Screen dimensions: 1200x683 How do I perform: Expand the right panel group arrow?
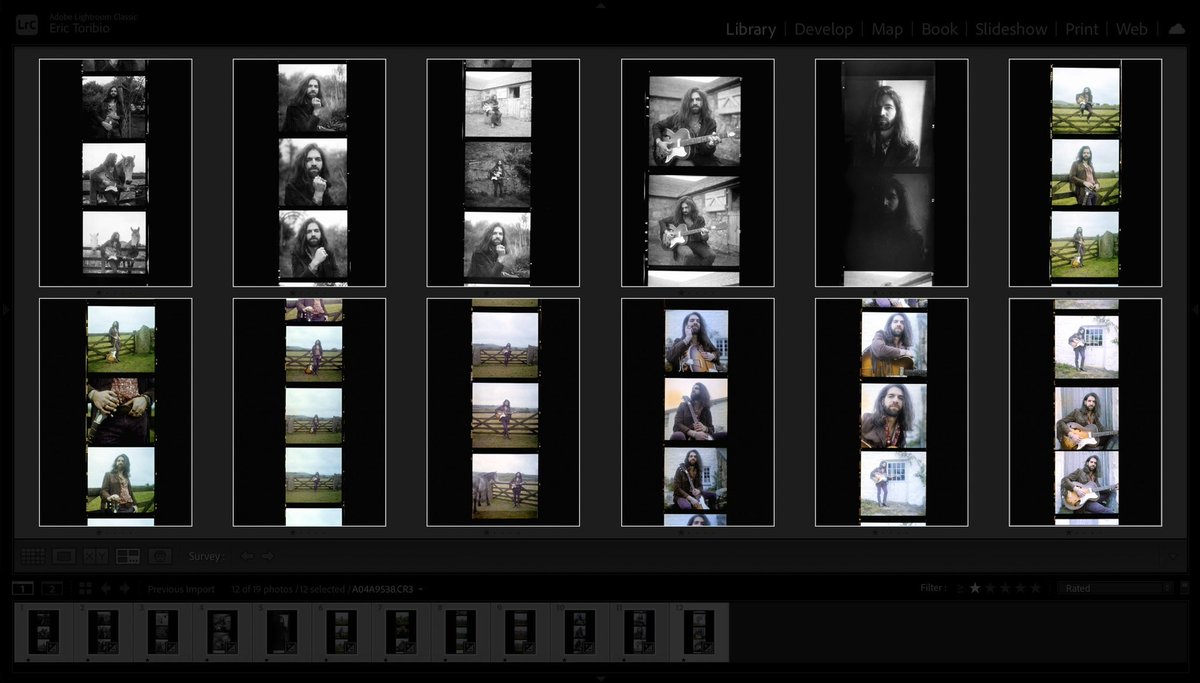pos(1195,311)
